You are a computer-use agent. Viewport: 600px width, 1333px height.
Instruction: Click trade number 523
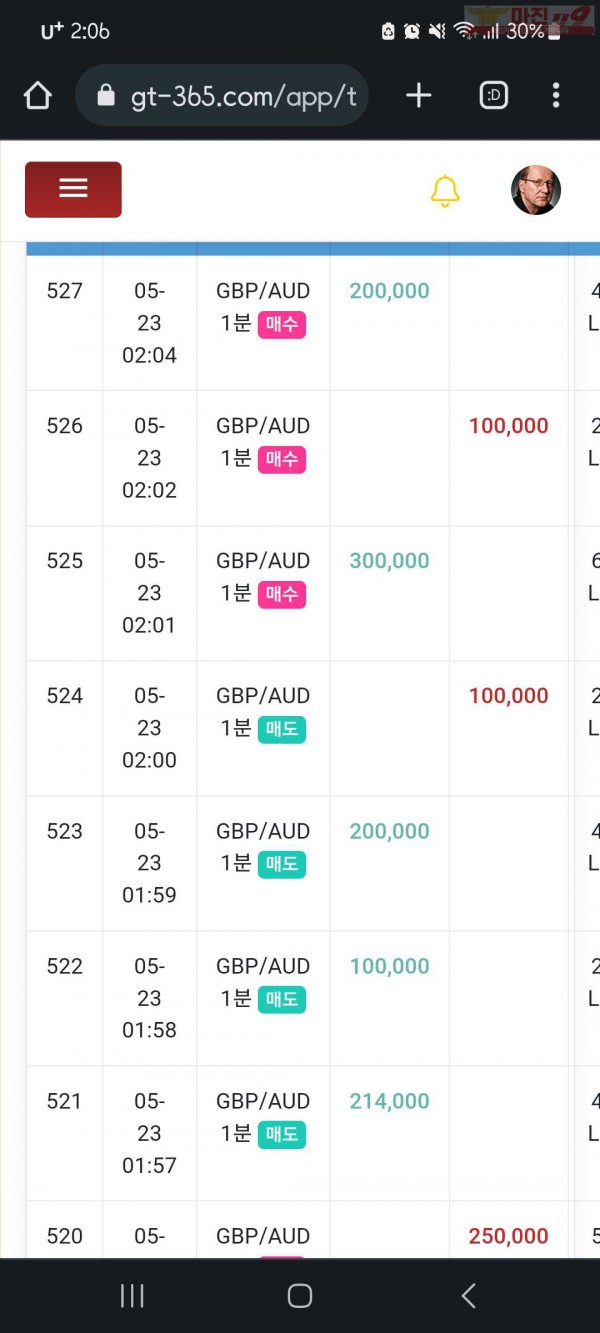pyautogui.click(x=65, y=831)
